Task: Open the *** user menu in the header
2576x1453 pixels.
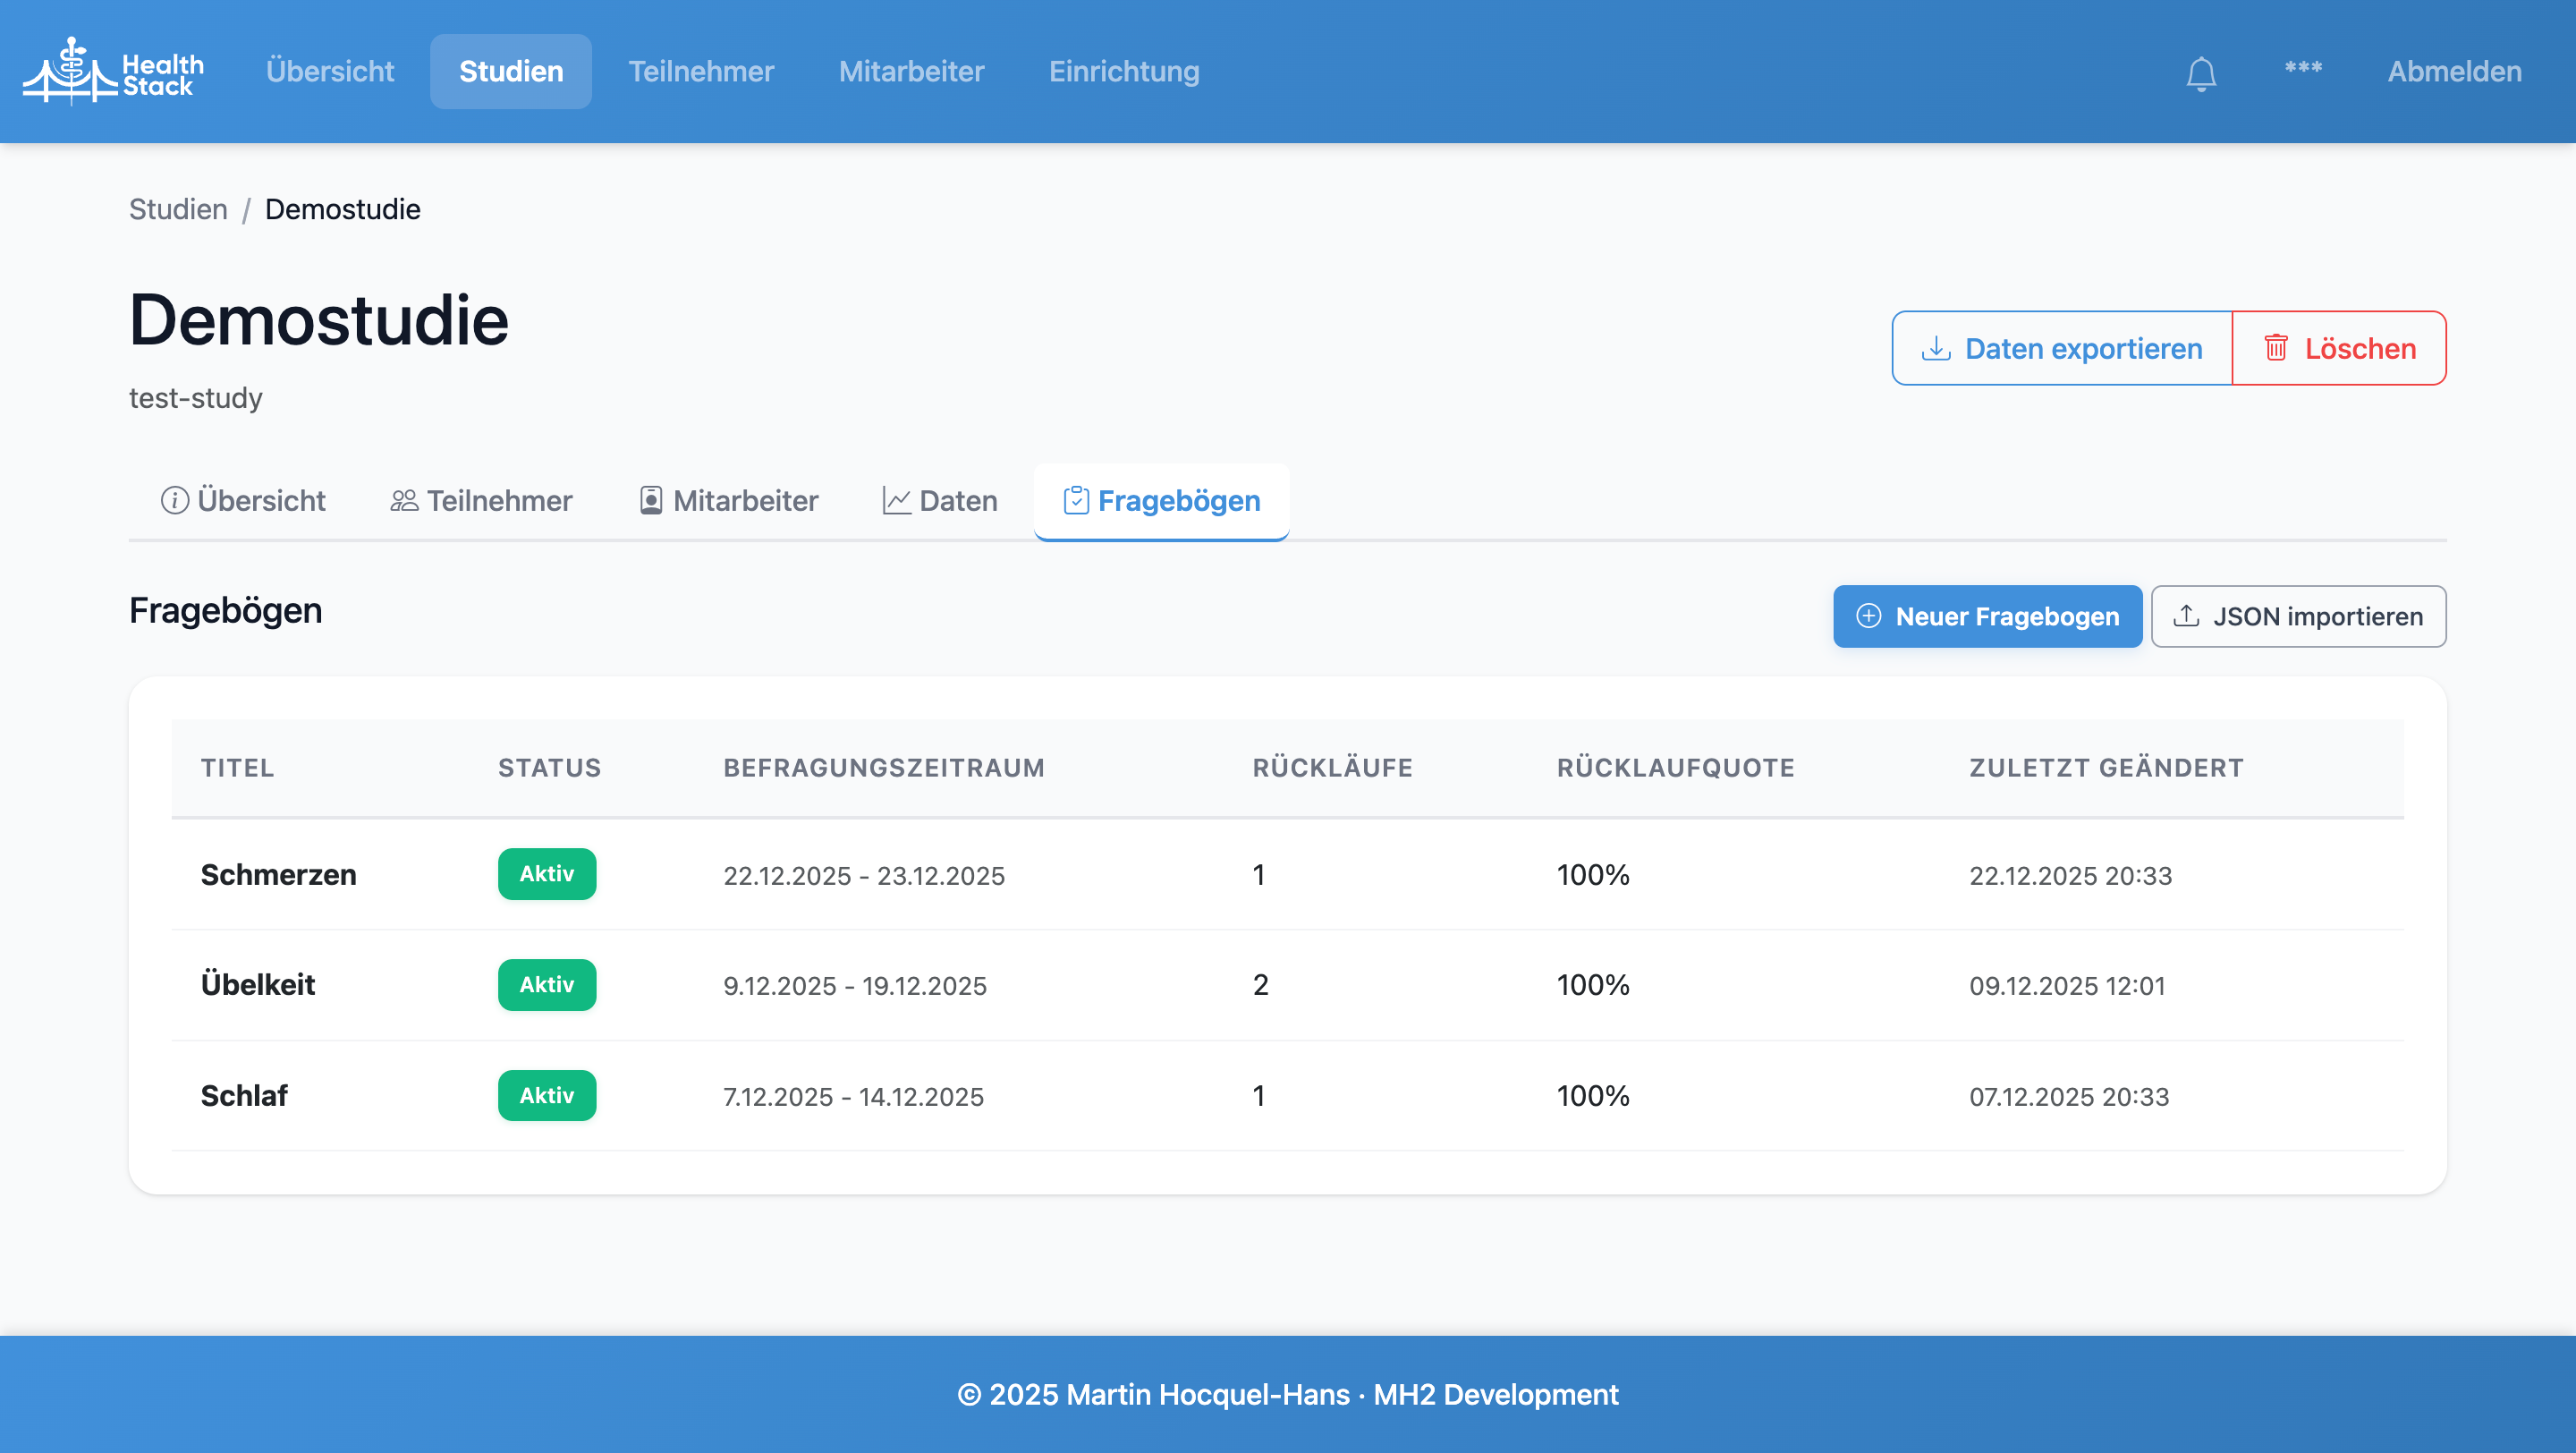Action: point(2303,70)
